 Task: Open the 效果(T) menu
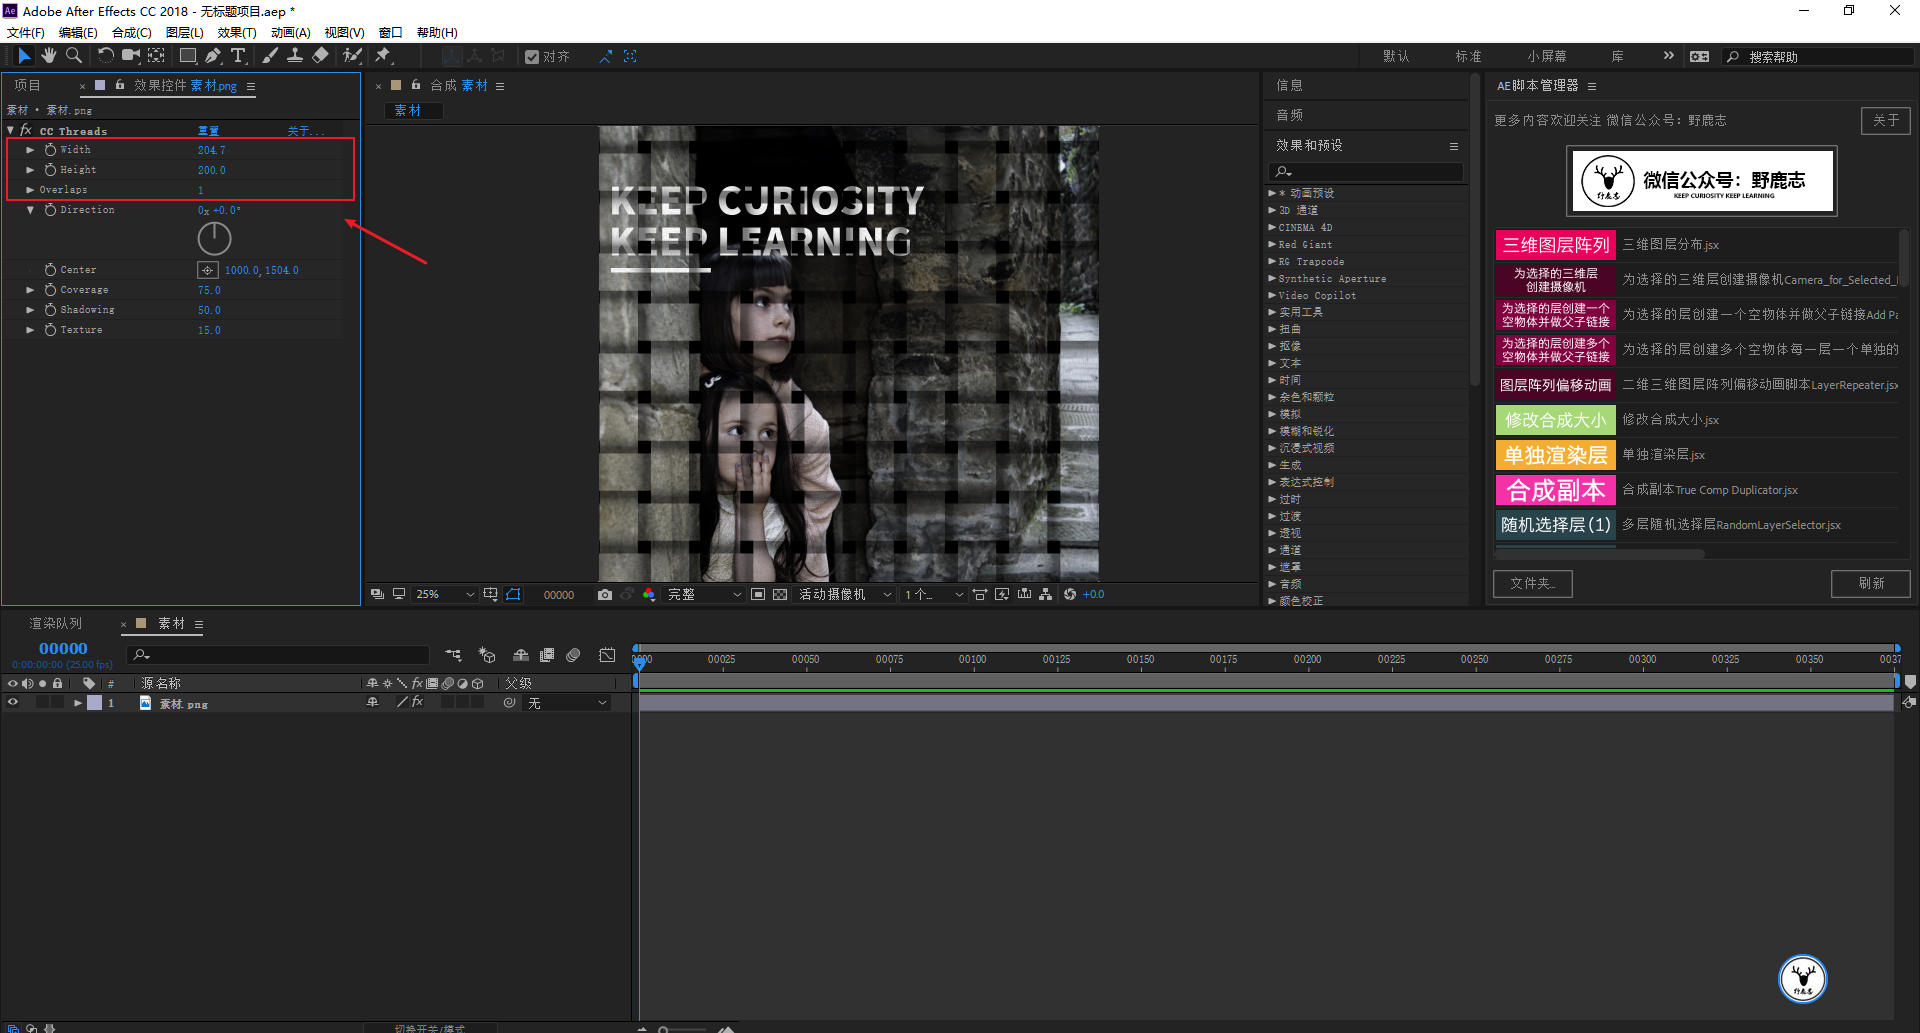(x=237, y=33)
